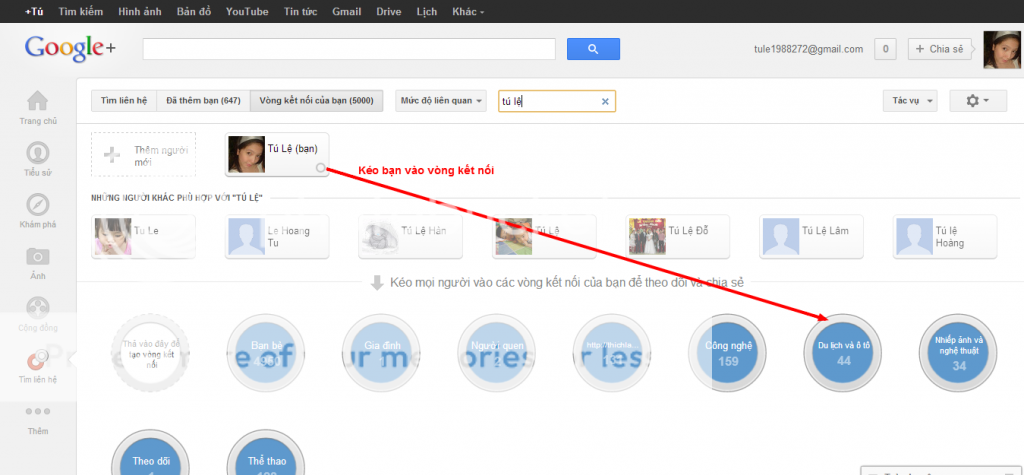
Task: Select the Tú Lệ Đỗ person card
Action: click(678, 237)
